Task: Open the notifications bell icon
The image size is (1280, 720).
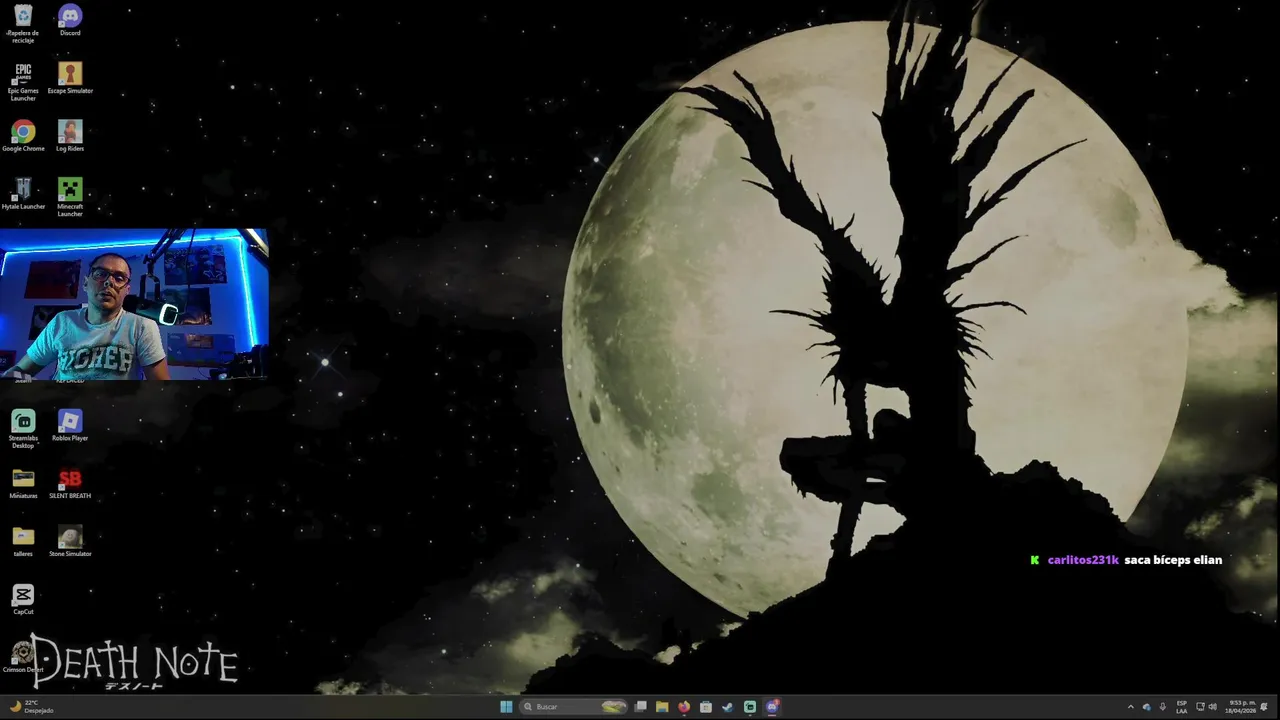Action: click(1264, 707)
